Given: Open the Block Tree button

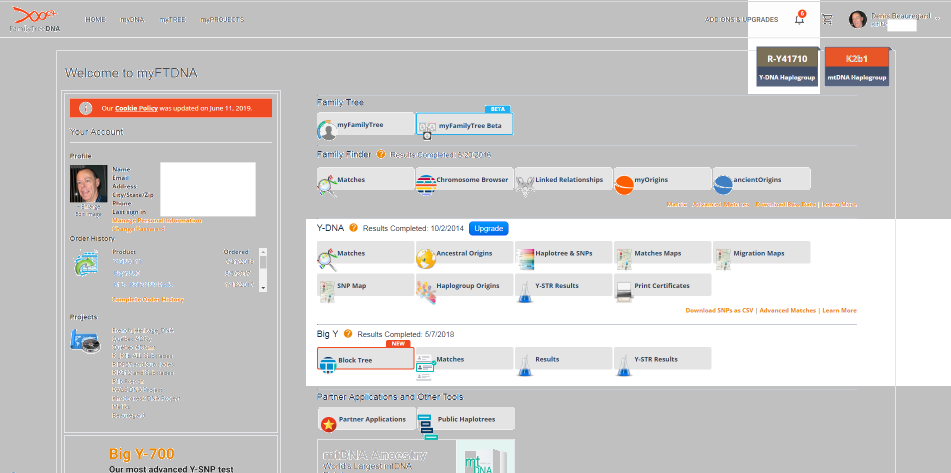Looking at the screenshot, I should point(366,358).
